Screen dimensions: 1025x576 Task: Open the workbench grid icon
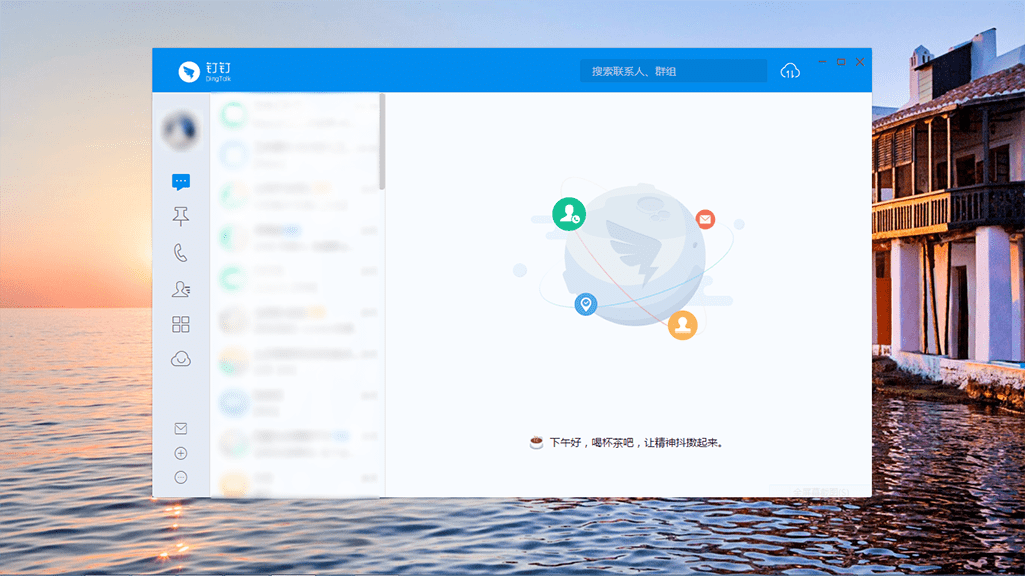pyautogui.click(x=181, y=324)
